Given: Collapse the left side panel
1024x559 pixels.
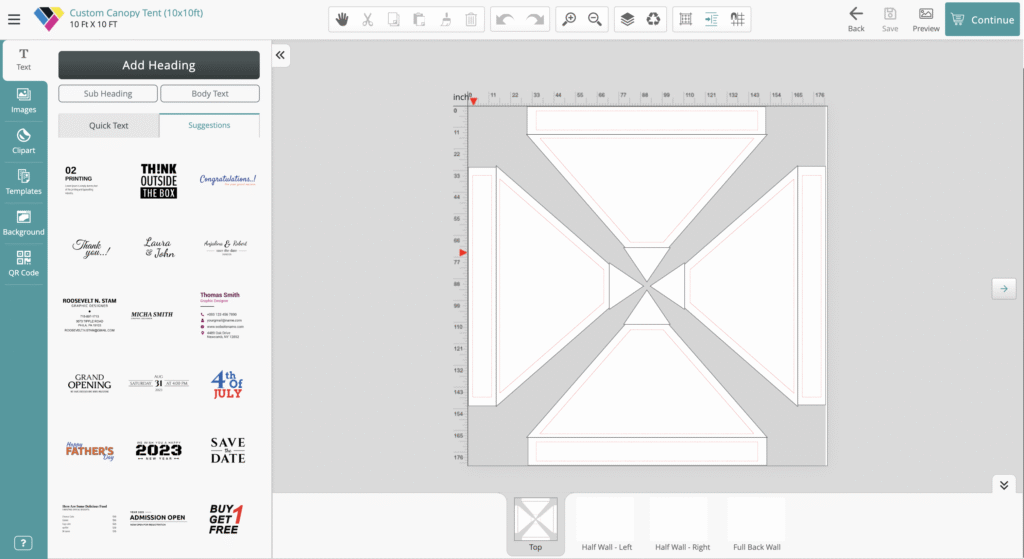Looking at the screenshot, I should [281, 56].
